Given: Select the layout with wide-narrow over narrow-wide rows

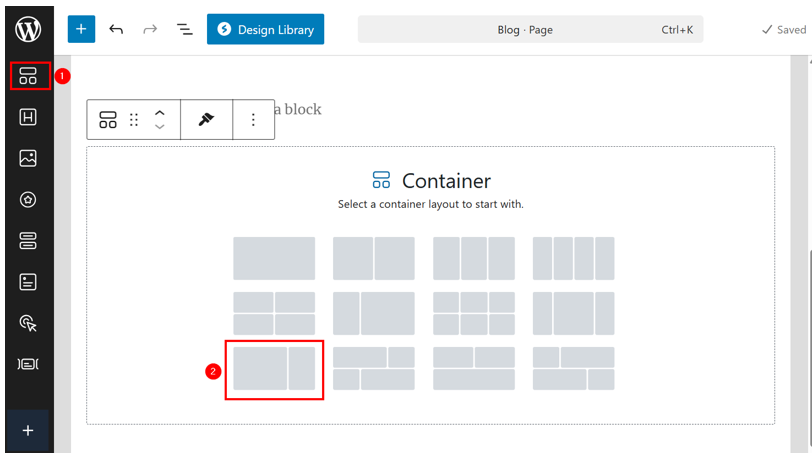Looking at the screenshot, I should 374,369.
